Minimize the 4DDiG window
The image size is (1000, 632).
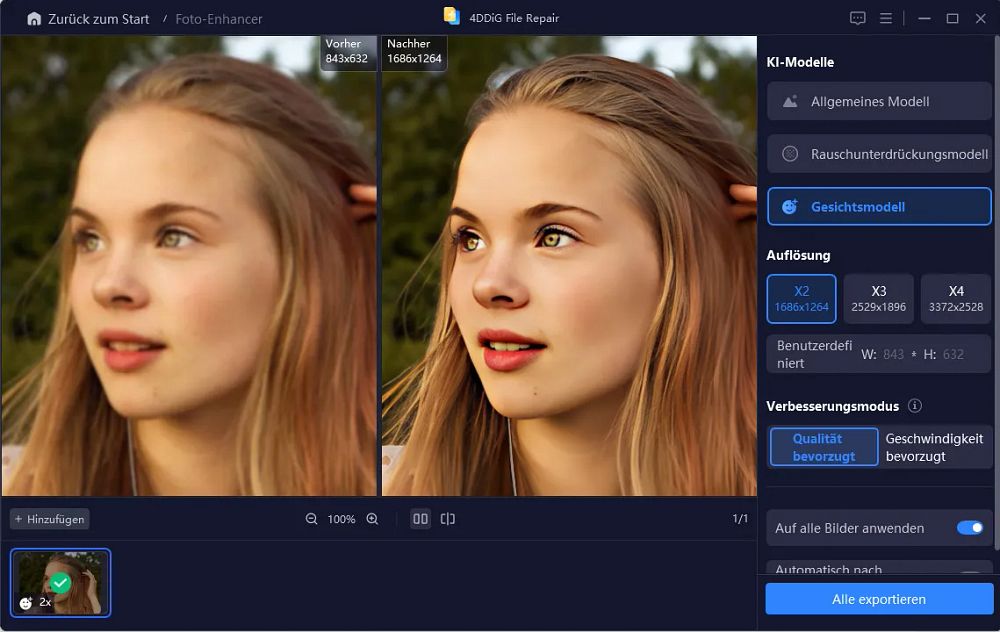point(923,18)
